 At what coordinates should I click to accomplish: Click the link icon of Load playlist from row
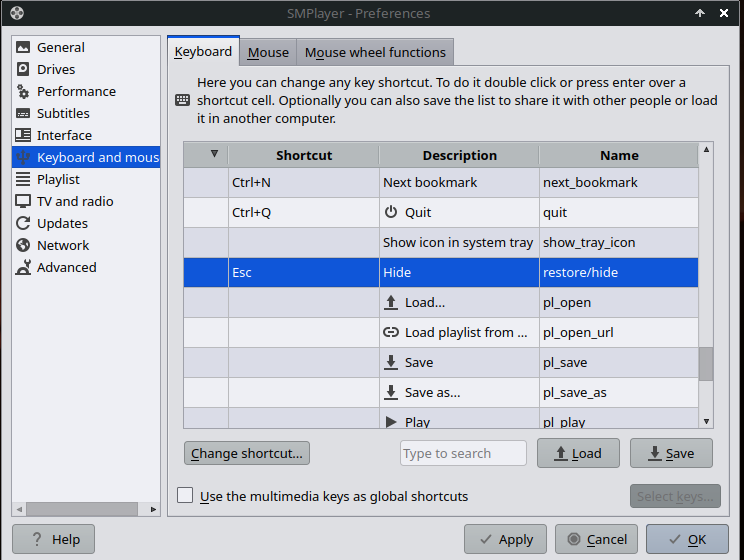click(x=391, y=332)
